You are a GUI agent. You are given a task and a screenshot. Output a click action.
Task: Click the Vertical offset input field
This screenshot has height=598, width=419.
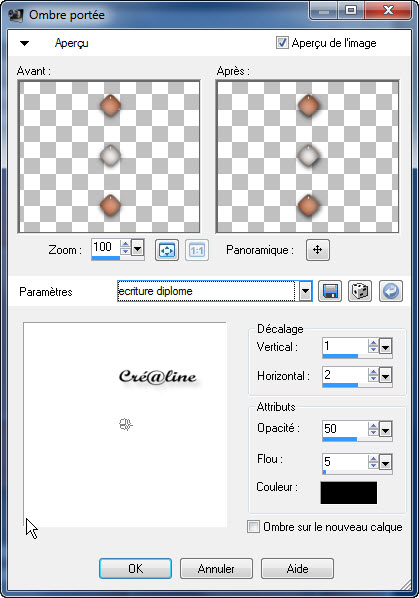(345, 346)
